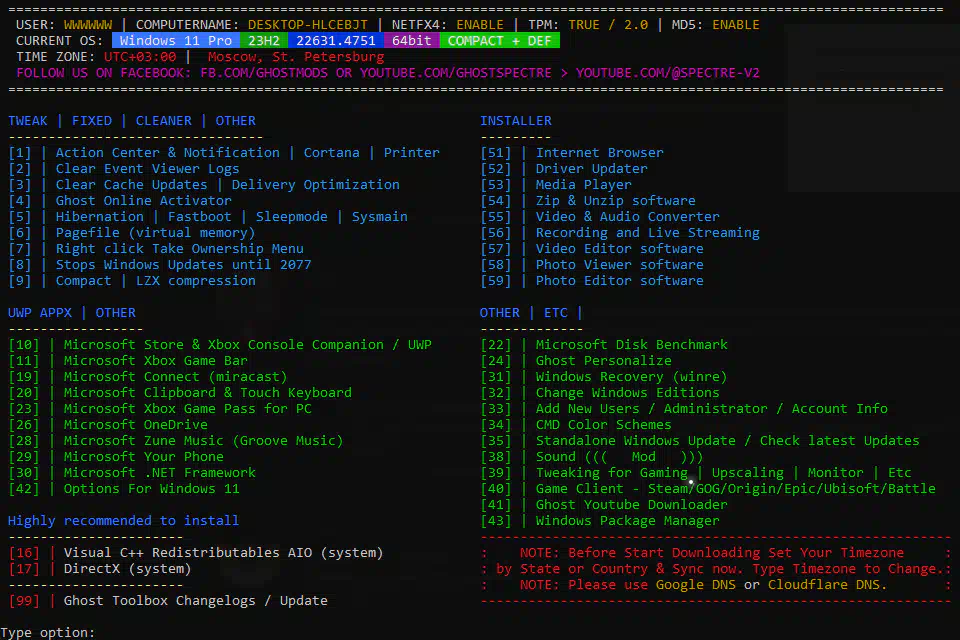
Task: Click the 'YOUTUBE.COM/GHOSTSPECTRE' link text
Action: (456, 72)
